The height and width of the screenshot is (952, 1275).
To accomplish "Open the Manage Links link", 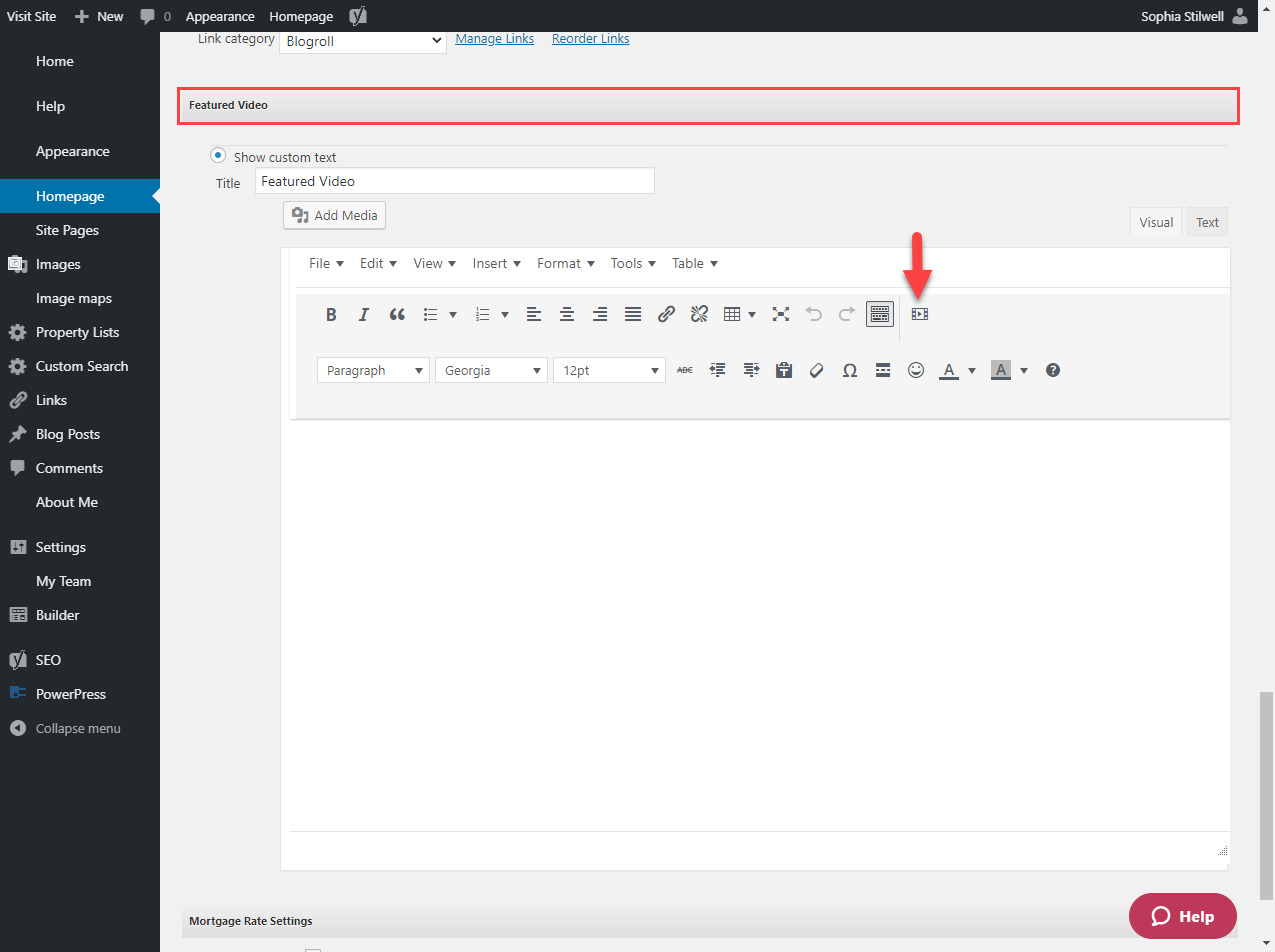I will tap(494, 39).
